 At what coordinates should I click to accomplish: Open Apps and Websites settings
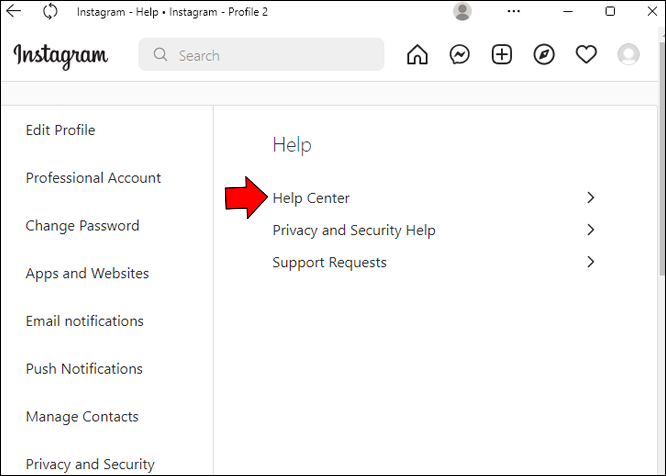pos(87,273)
